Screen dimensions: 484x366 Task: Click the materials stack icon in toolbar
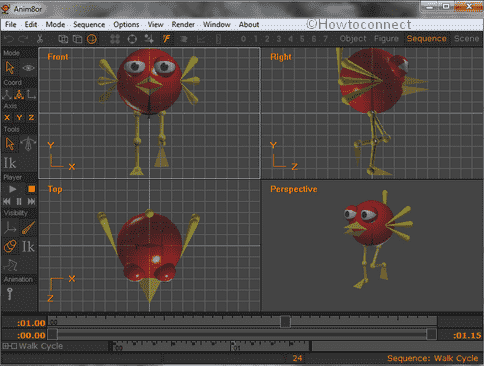[x=183, y=39]
